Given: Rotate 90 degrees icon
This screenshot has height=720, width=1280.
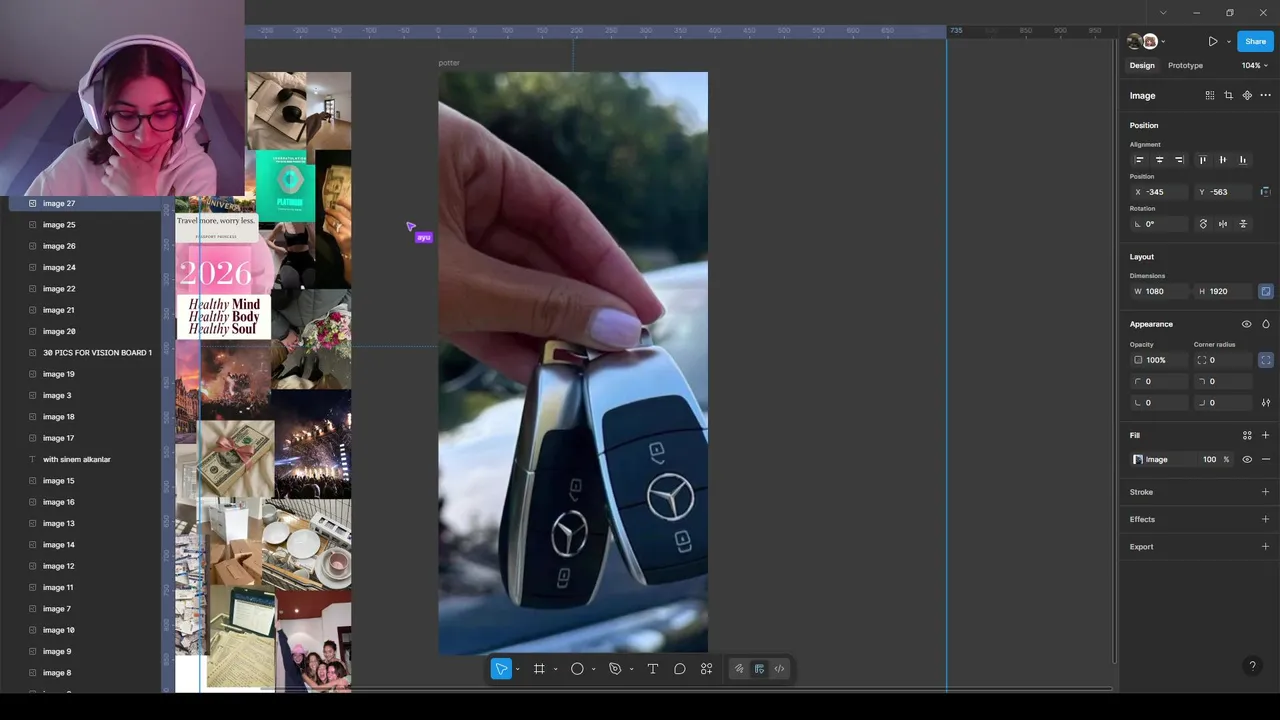Looking at the screenshot, I should [x=1203, y=224].
